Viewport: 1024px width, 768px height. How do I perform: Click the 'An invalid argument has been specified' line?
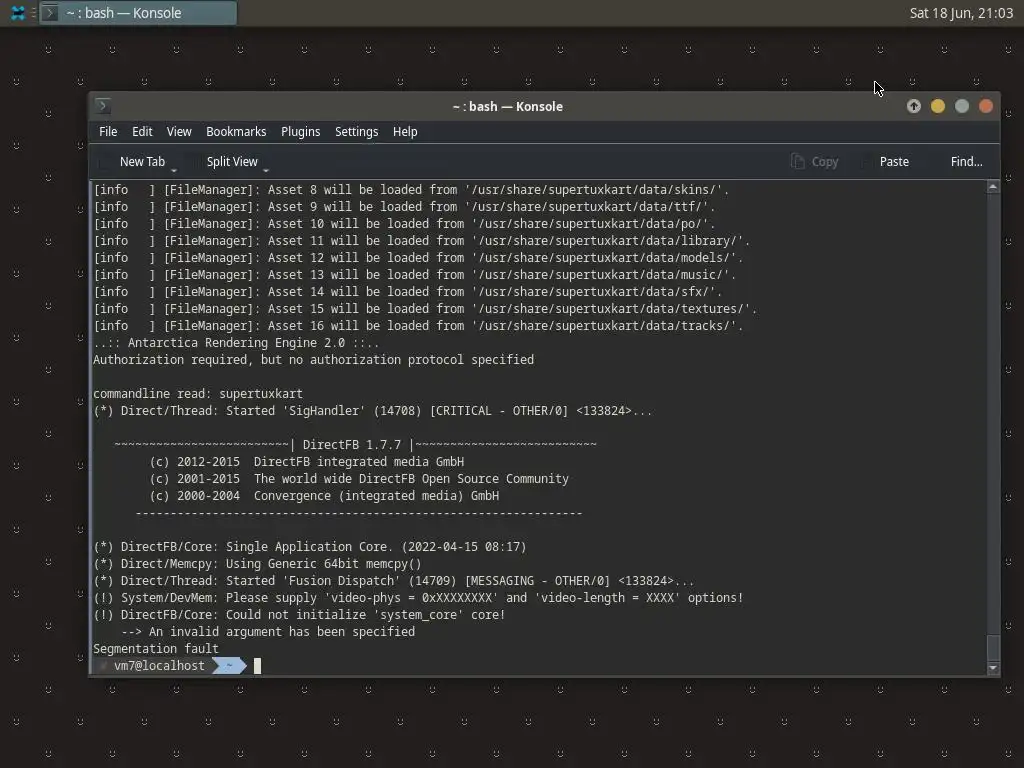pyautogui.click(x=268, y=632)
